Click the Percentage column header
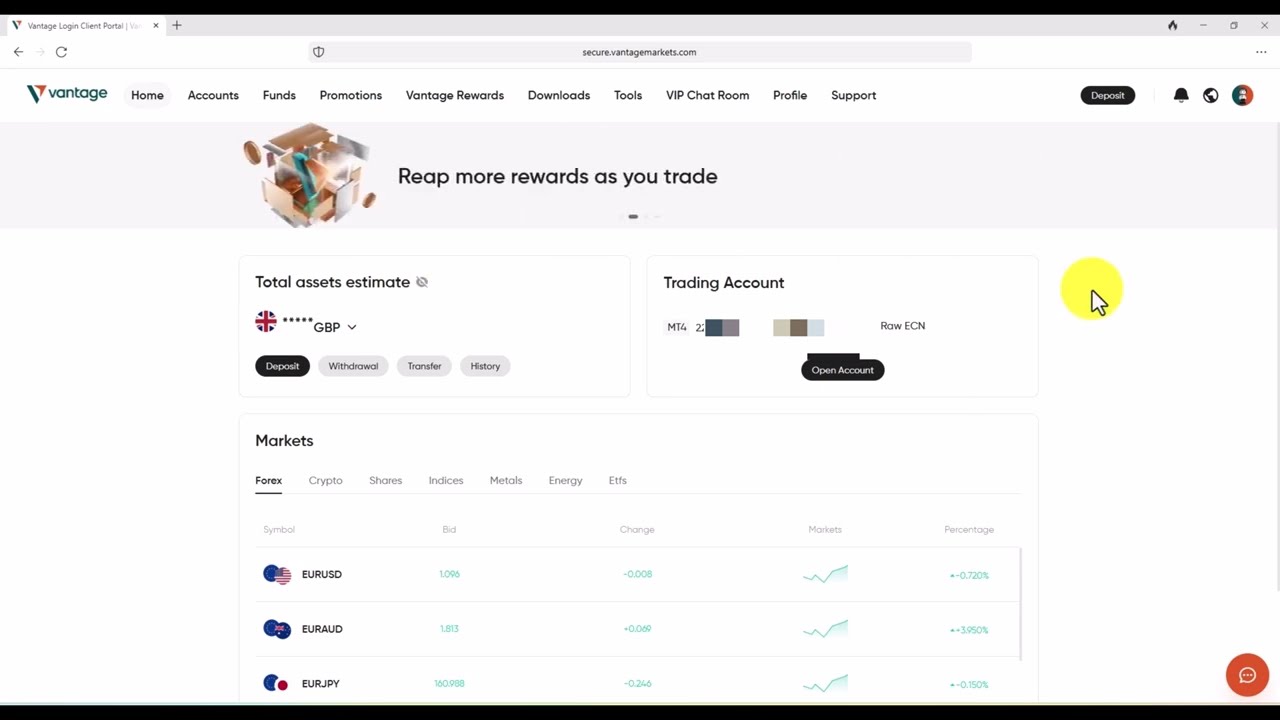The height and width of the screenshot is (720, 1280). coord(969,530)
